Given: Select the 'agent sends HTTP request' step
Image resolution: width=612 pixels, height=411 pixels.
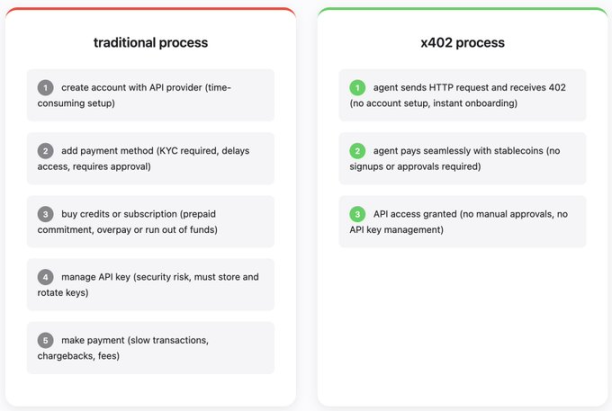Looking at the screenshot, I should (x=468, y=88).
